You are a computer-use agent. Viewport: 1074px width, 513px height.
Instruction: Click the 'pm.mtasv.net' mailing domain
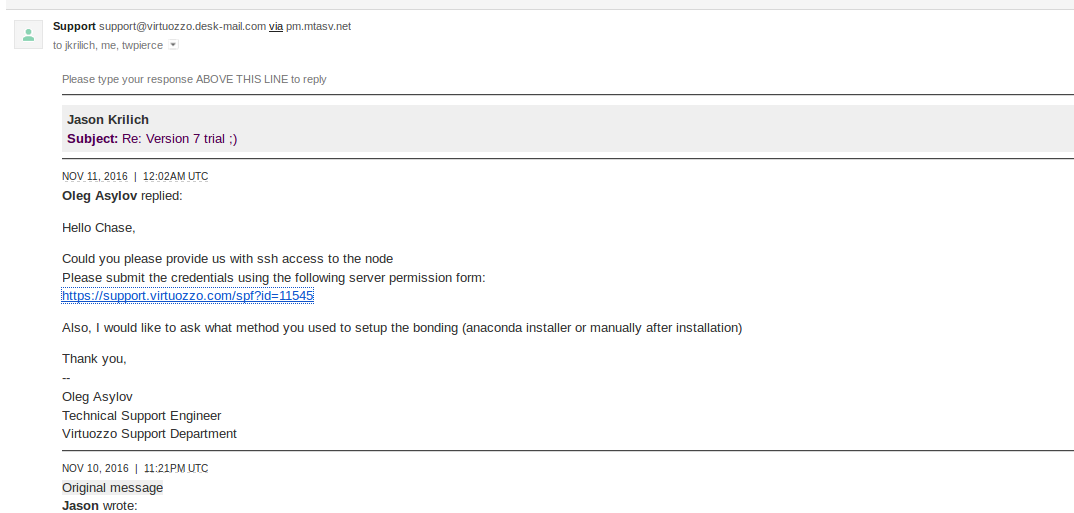[x=318, y=26]
